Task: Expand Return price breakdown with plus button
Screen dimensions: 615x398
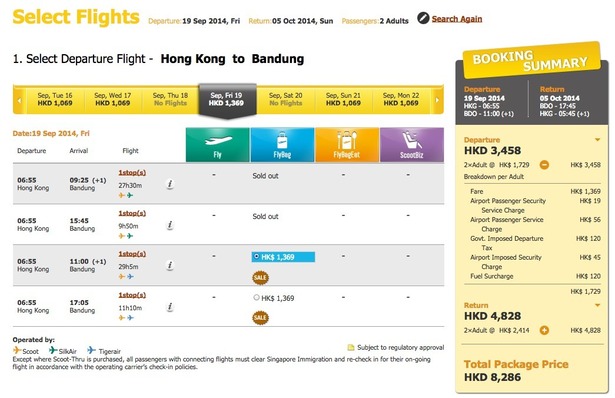Action: tap(544, 331)
